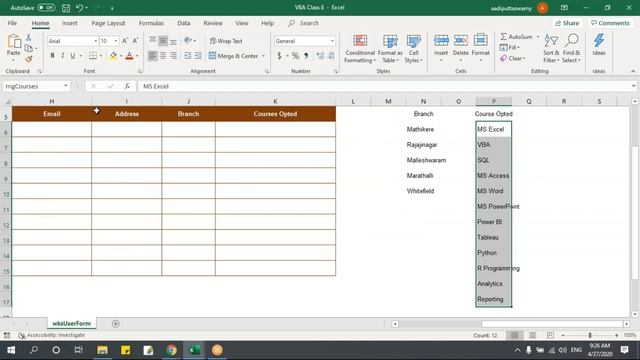
Task: Click the column K header
Action: tap(276, 101)
